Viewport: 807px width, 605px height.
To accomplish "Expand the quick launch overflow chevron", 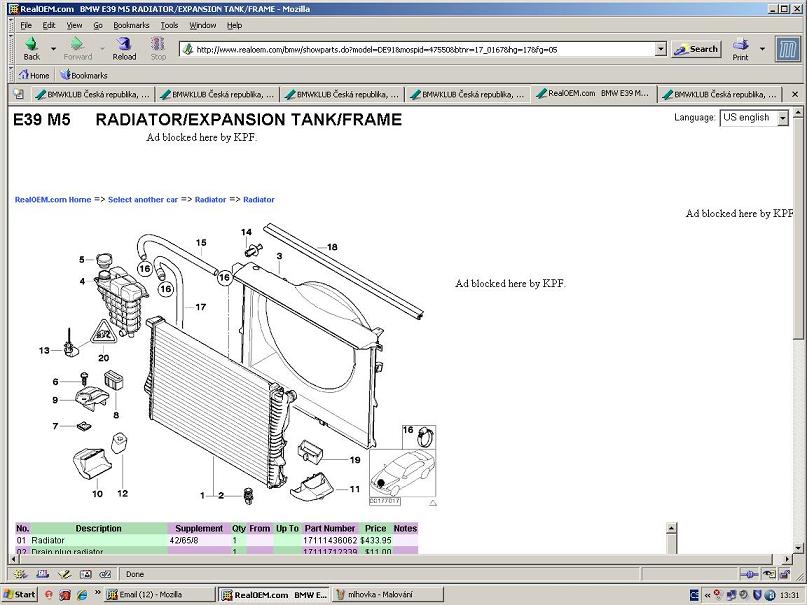I will [x=97, y=593].
